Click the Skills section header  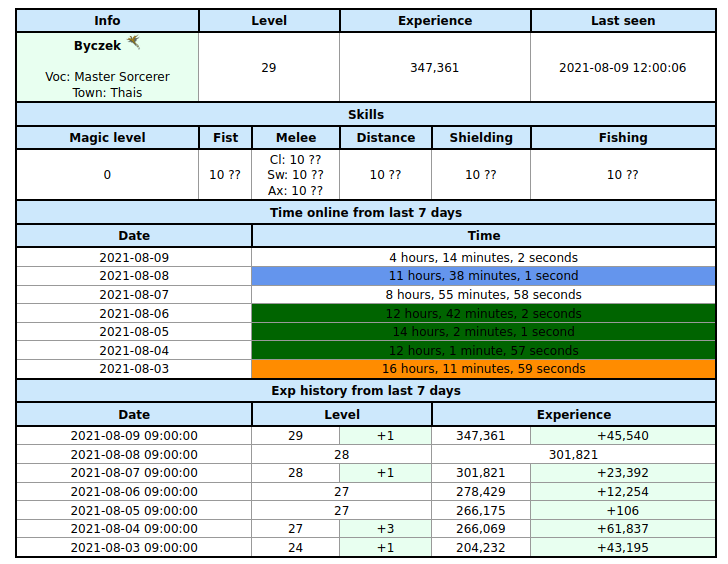pyautogui.click(x=365, y=114)
